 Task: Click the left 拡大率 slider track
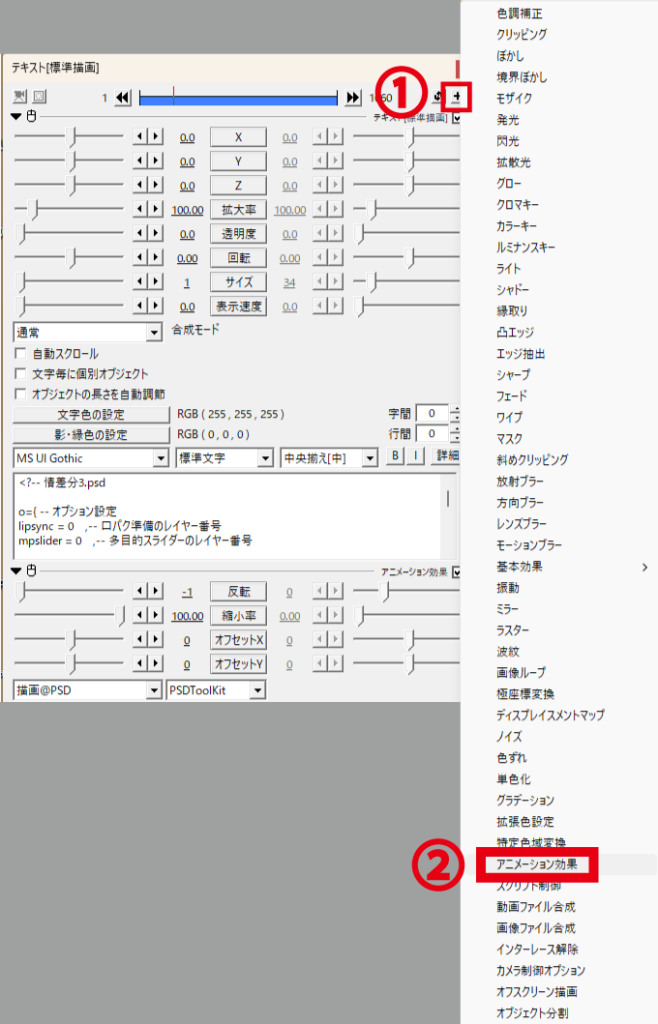69,209
